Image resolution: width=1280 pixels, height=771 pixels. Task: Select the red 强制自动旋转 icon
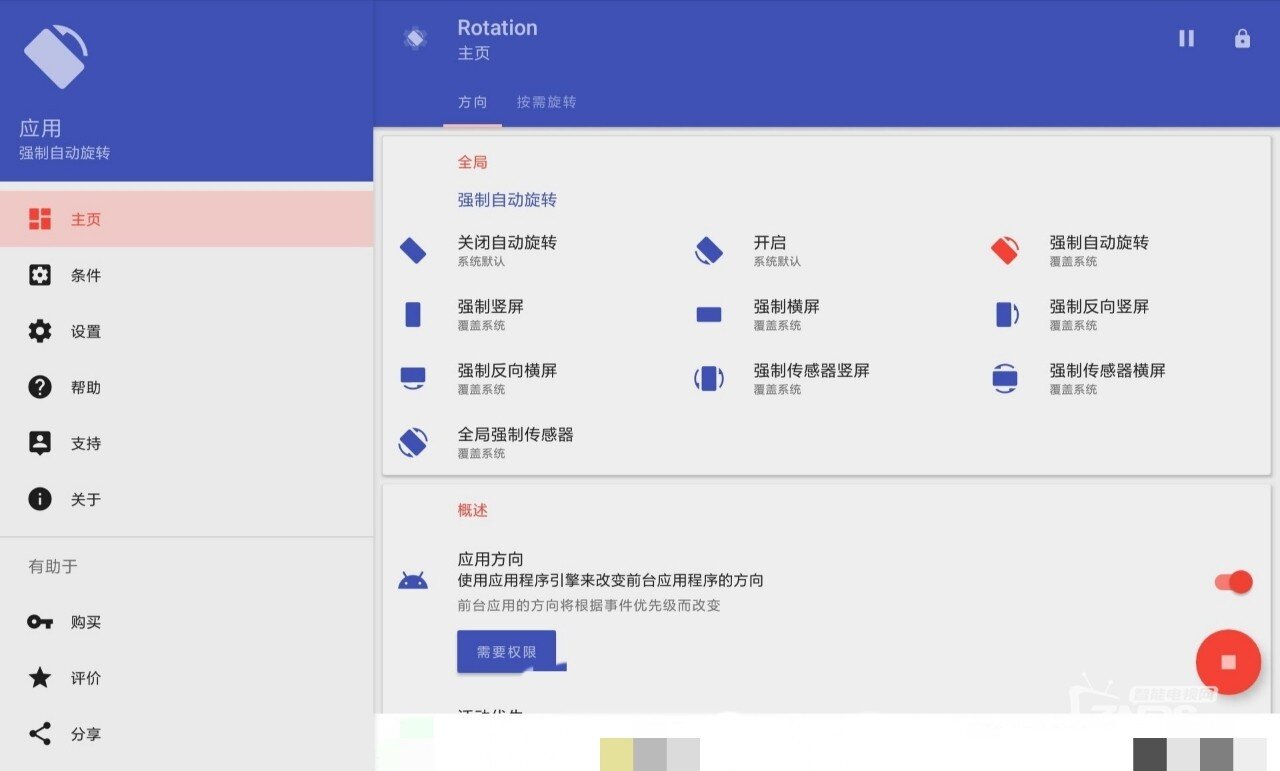1005,250
